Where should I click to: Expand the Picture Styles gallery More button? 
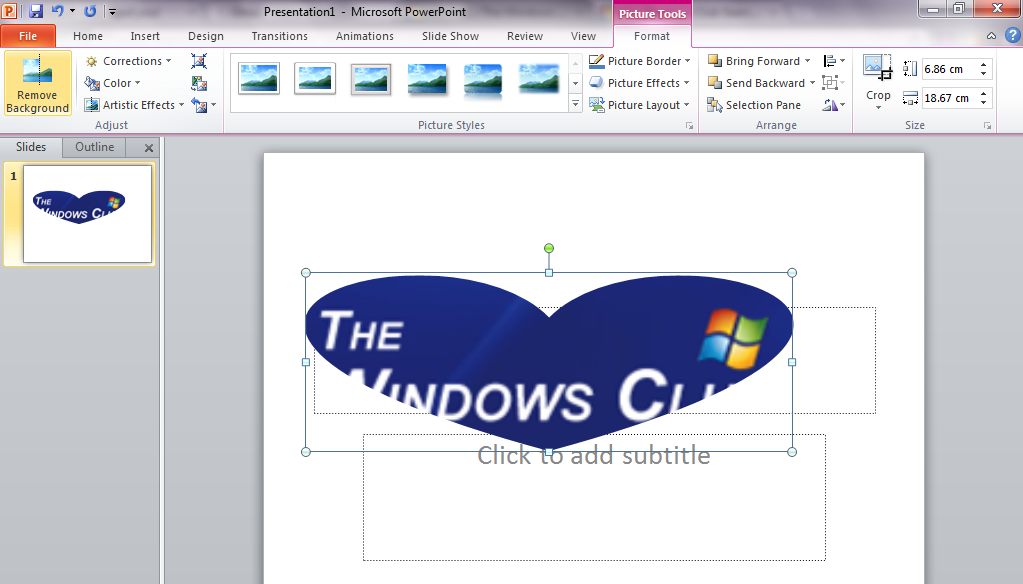[x=575, y=104]
